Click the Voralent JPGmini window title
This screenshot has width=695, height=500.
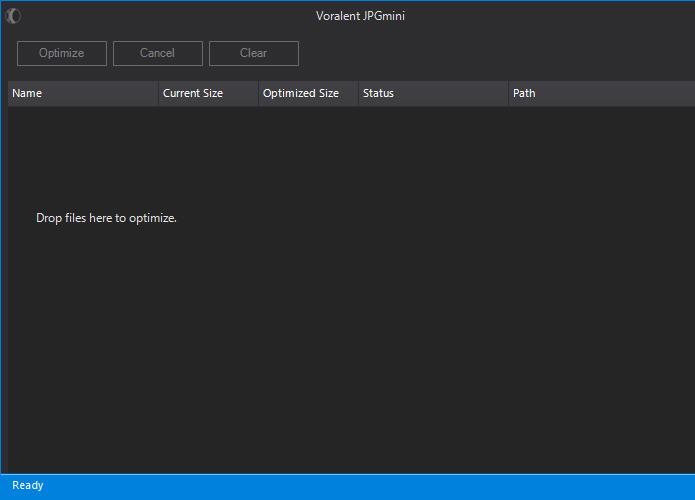click(360, 16)
